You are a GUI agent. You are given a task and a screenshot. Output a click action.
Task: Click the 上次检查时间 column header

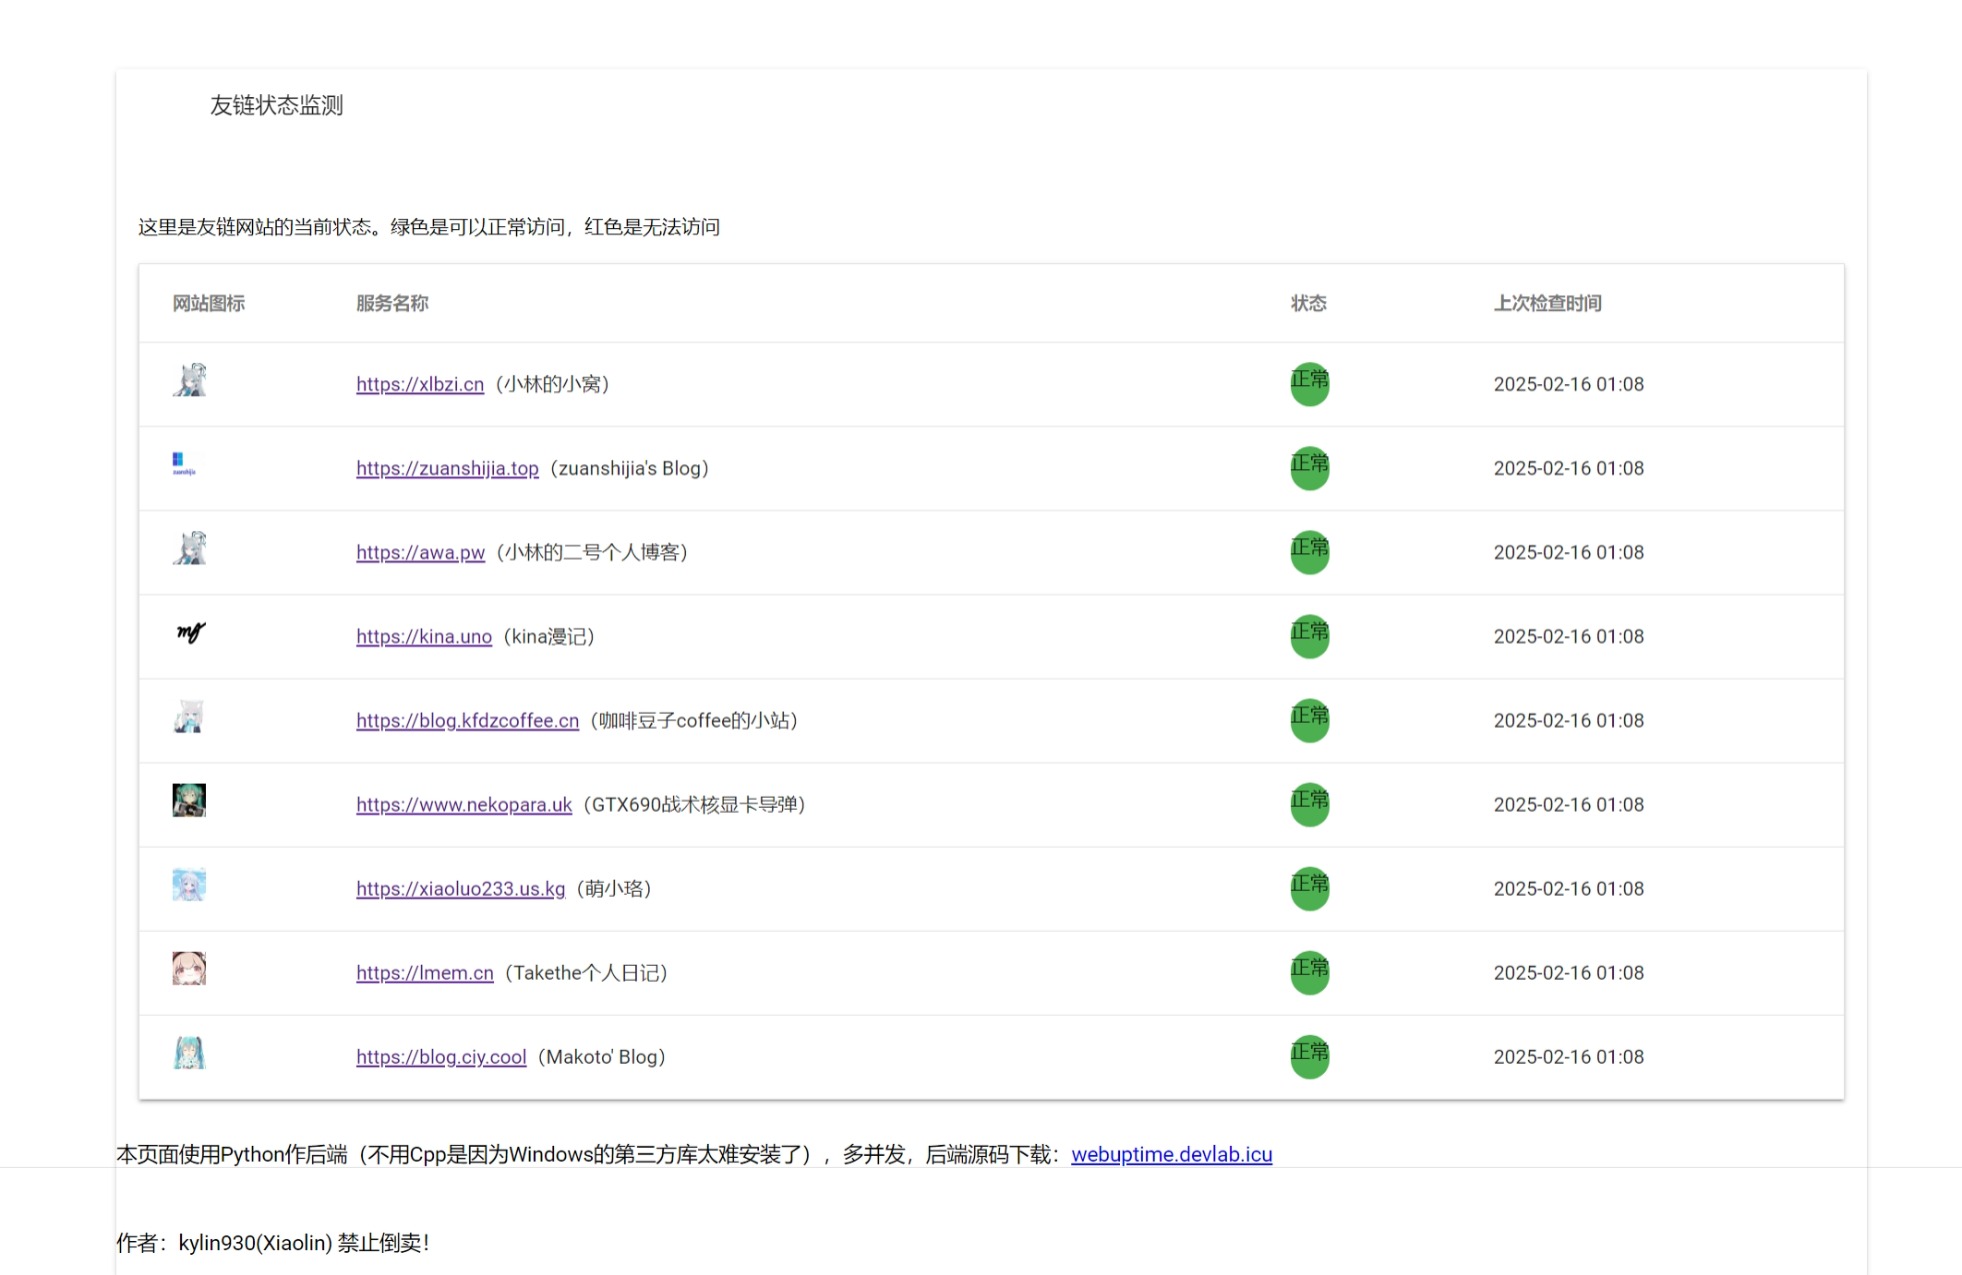tap(1547, 304)
